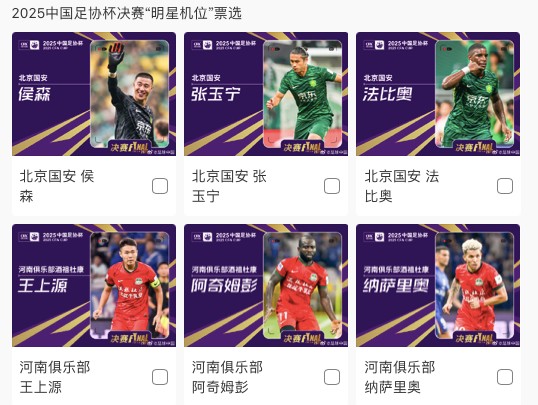
Task: Mark the 河南俱乐部 纳萨里奥 checkbox
Action: pyautogui.click(x=505, y=377)
